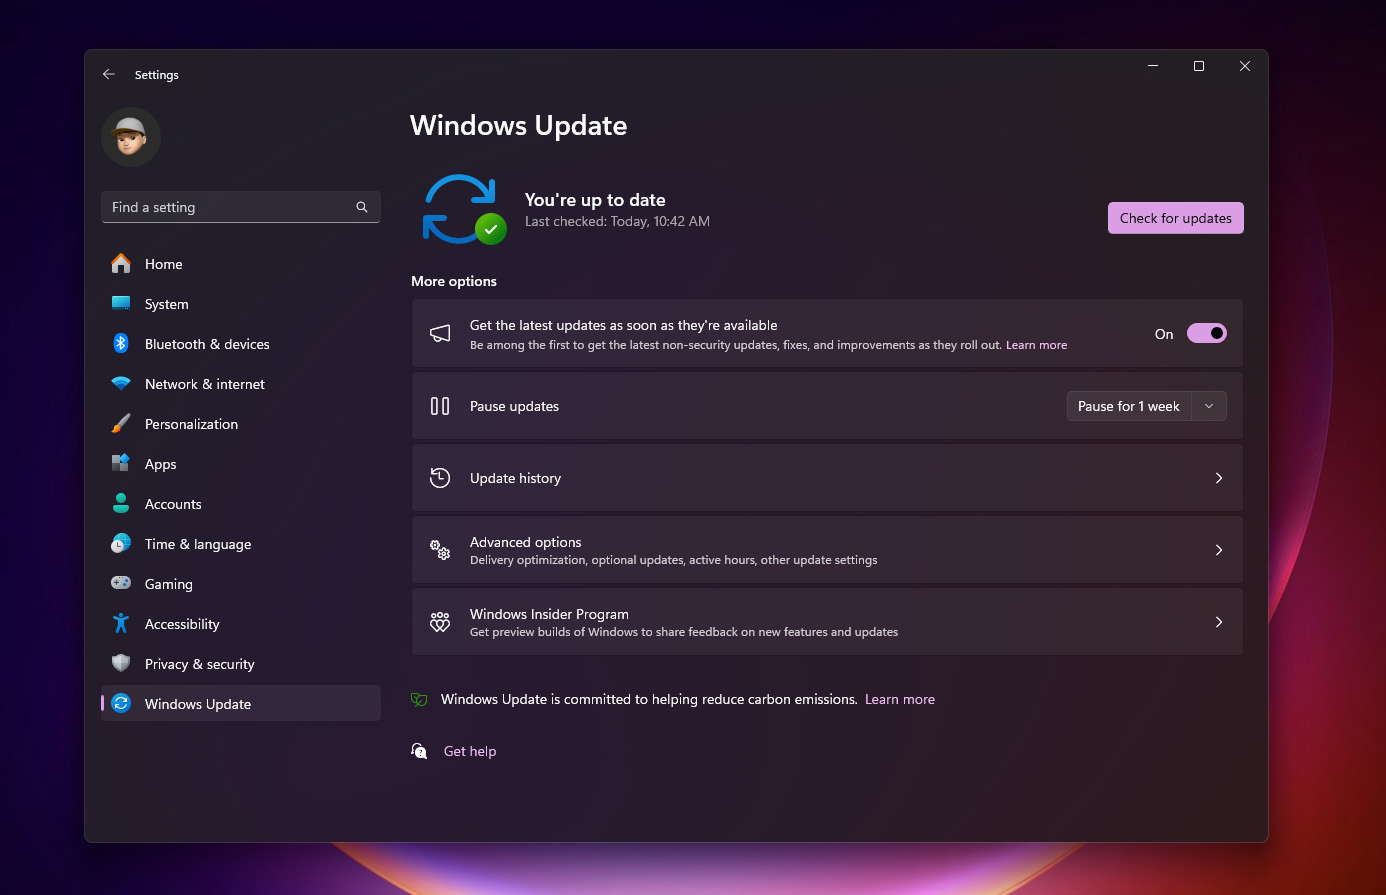Click the Advanced options gears icon
The height and width of the screenshot is (895, 1386).
[440, 550]
